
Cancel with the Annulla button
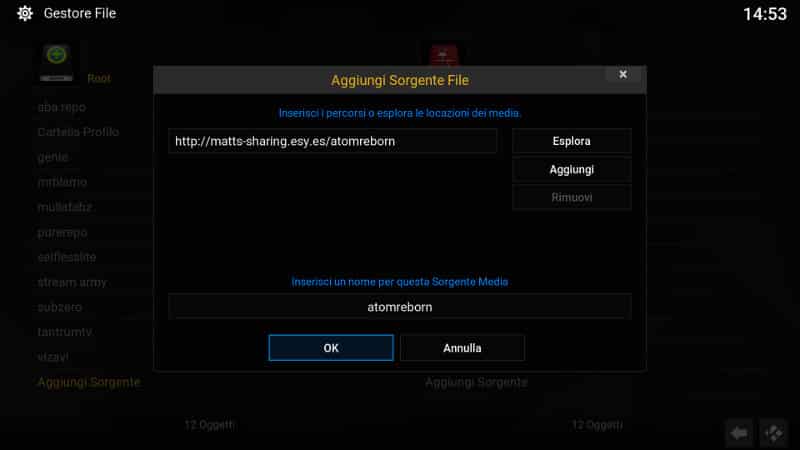pos(462,348)
